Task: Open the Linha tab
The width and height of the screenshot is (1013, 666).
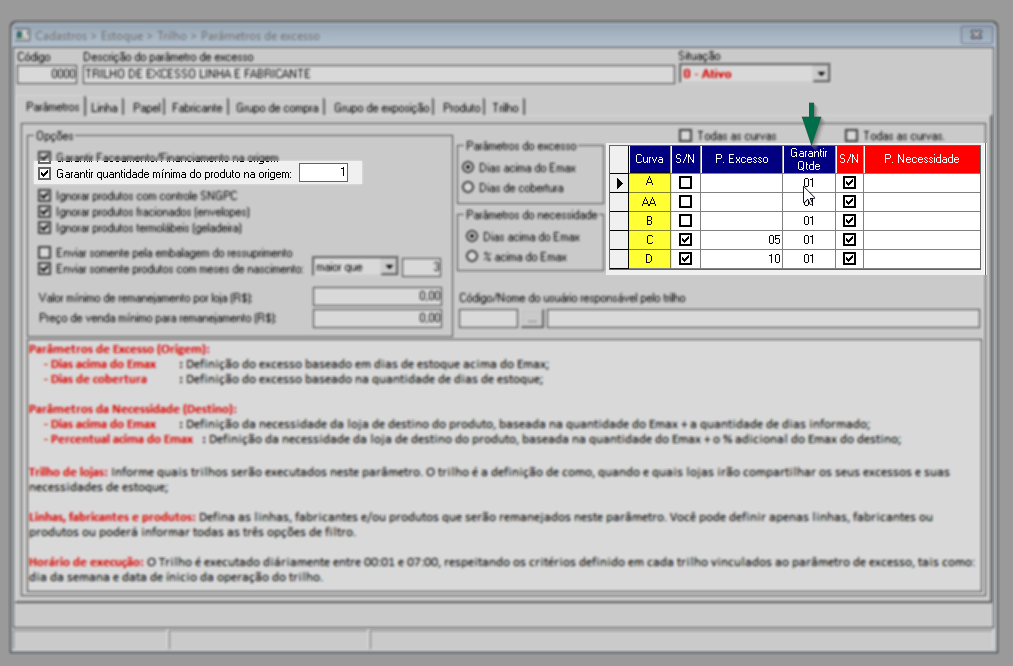Action: (104, 107)
